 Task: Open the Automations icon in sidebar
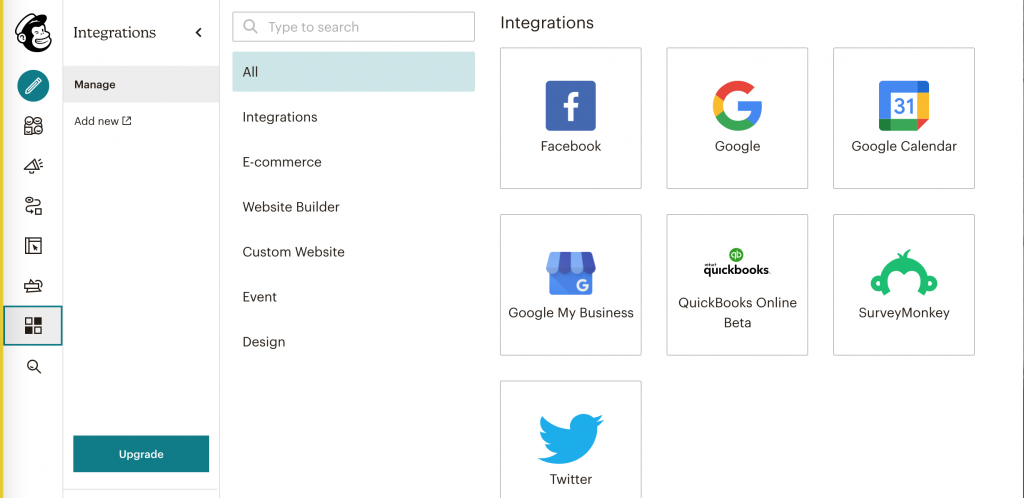(33, 206)
